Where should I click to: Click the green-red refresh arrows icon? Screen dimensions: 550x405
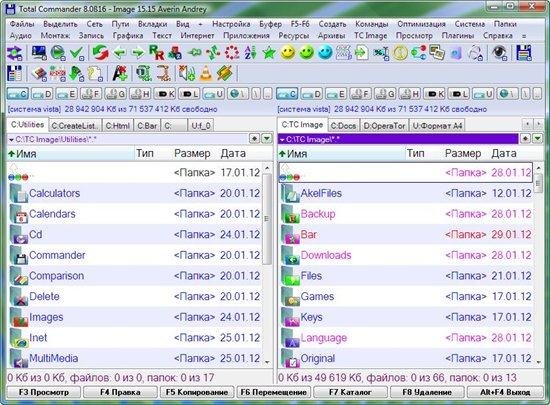tap(100, 53)
